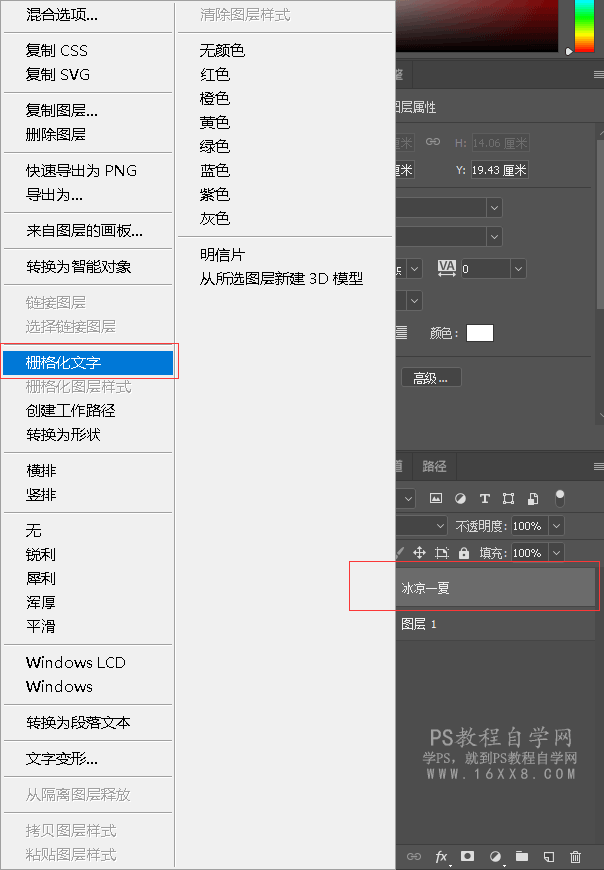The width and height of the screenshot is (604, 870).
Task: Open the opacity 不透明度 dropdown arrow
Action: click(556, 525)
